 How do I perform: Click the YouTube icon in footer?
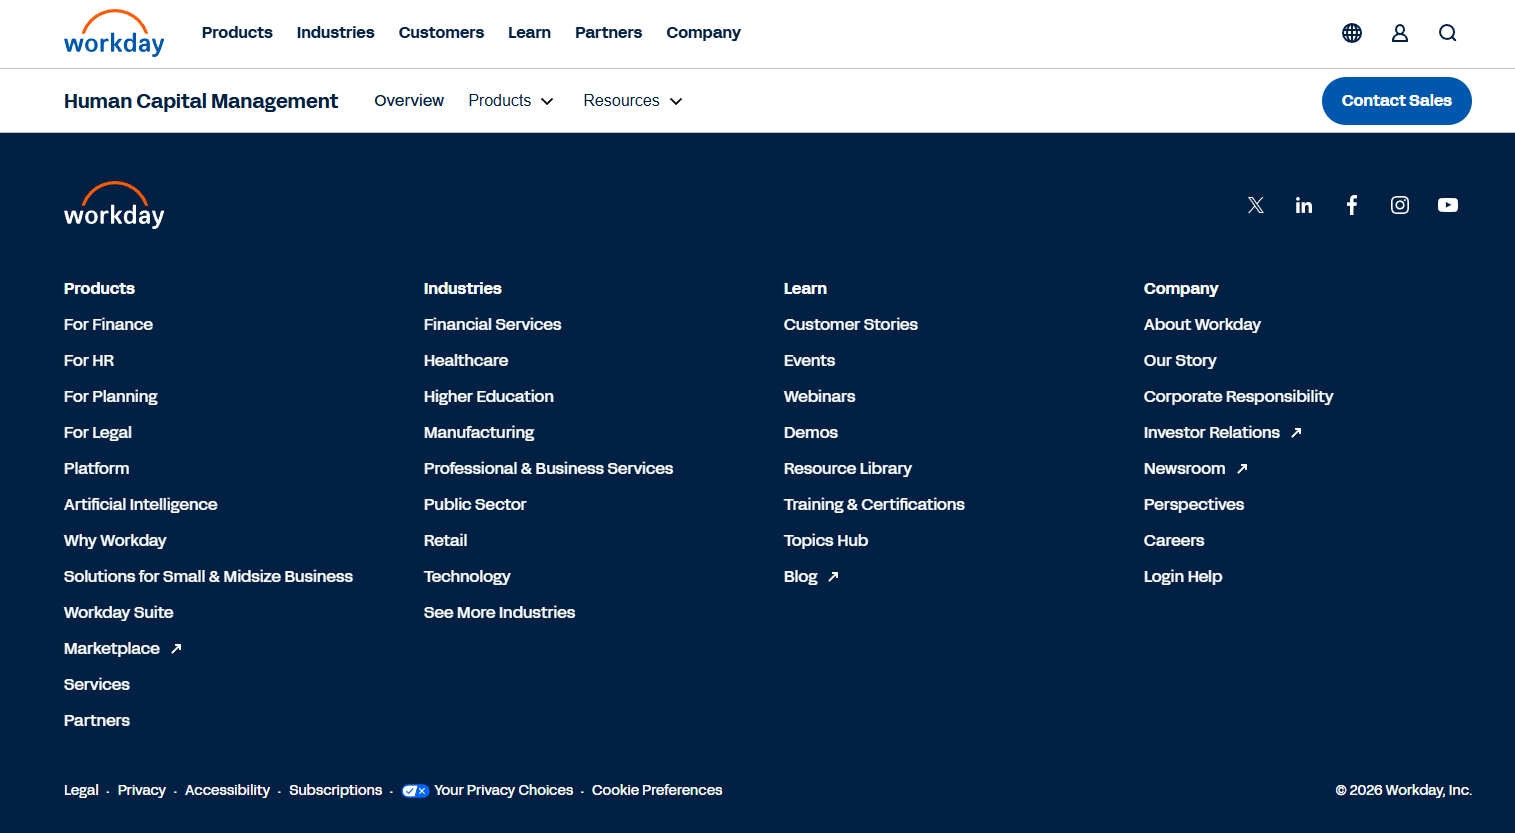(x=1447, y=204)
